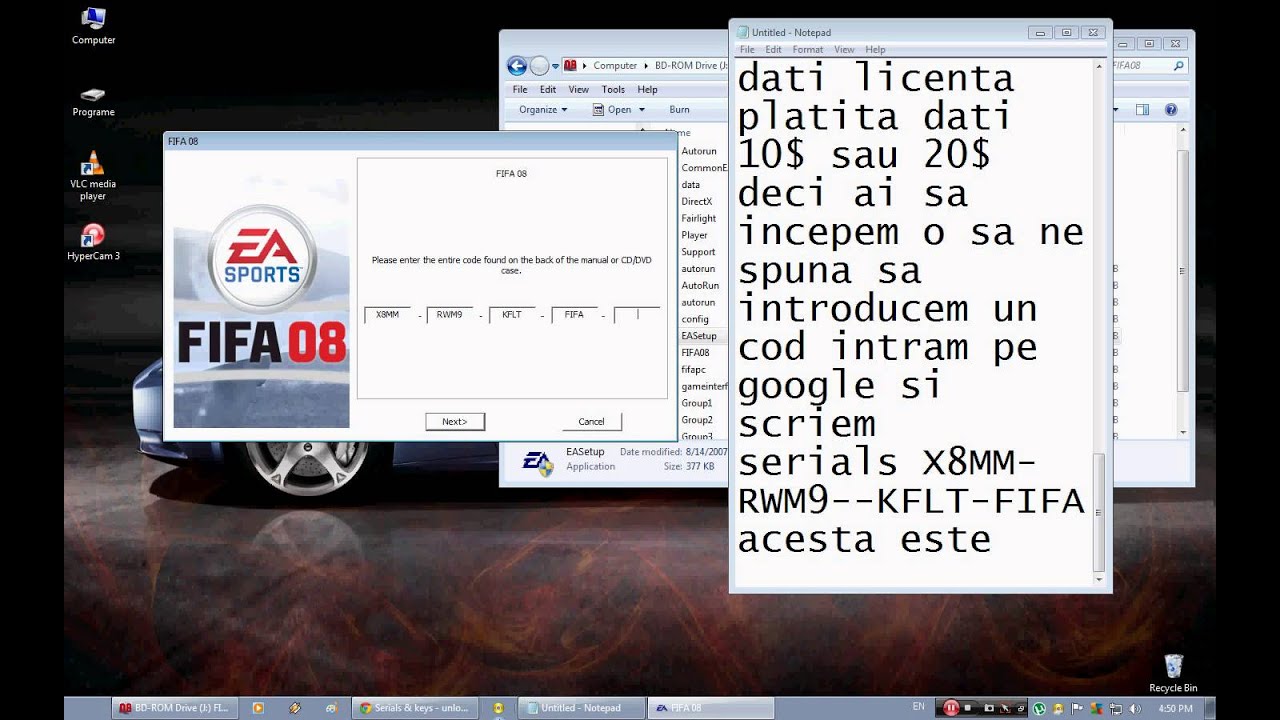Click Next> in the FIFA 08 installer
Screen dimensions: 1280x720
(455, 421)
